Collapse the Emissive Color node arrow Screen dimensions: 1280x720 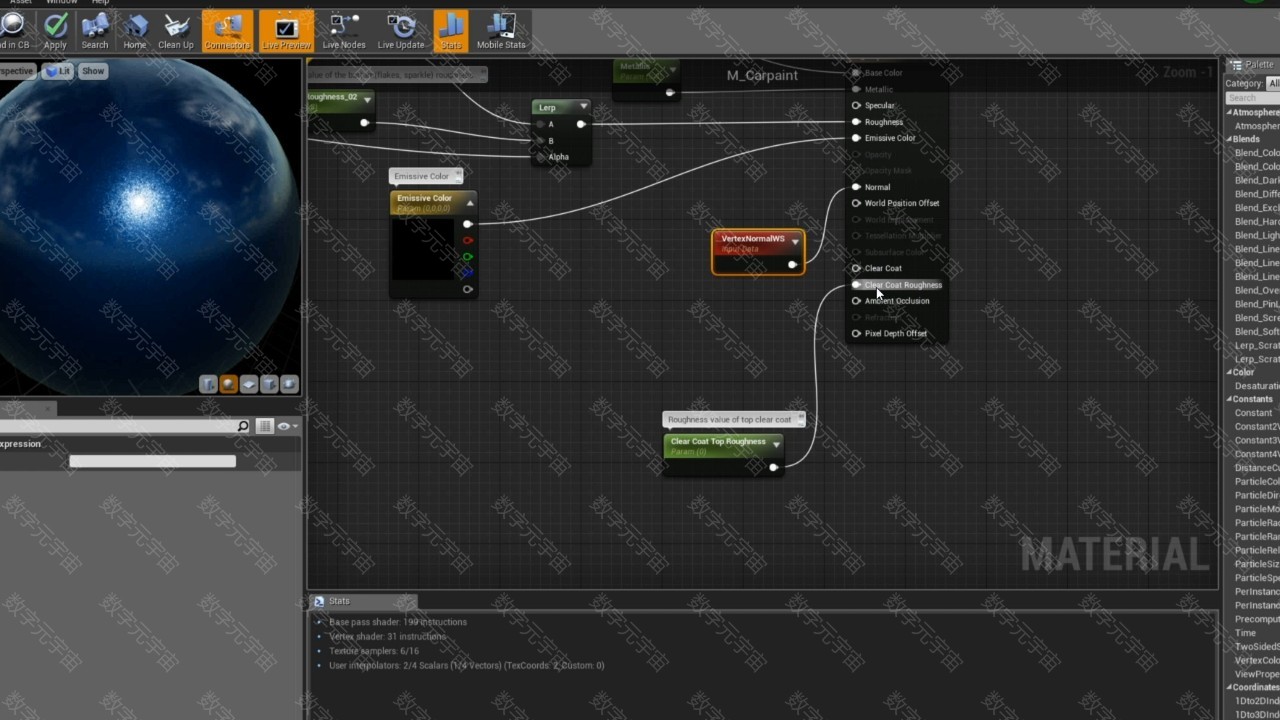(x=470, y=203)
